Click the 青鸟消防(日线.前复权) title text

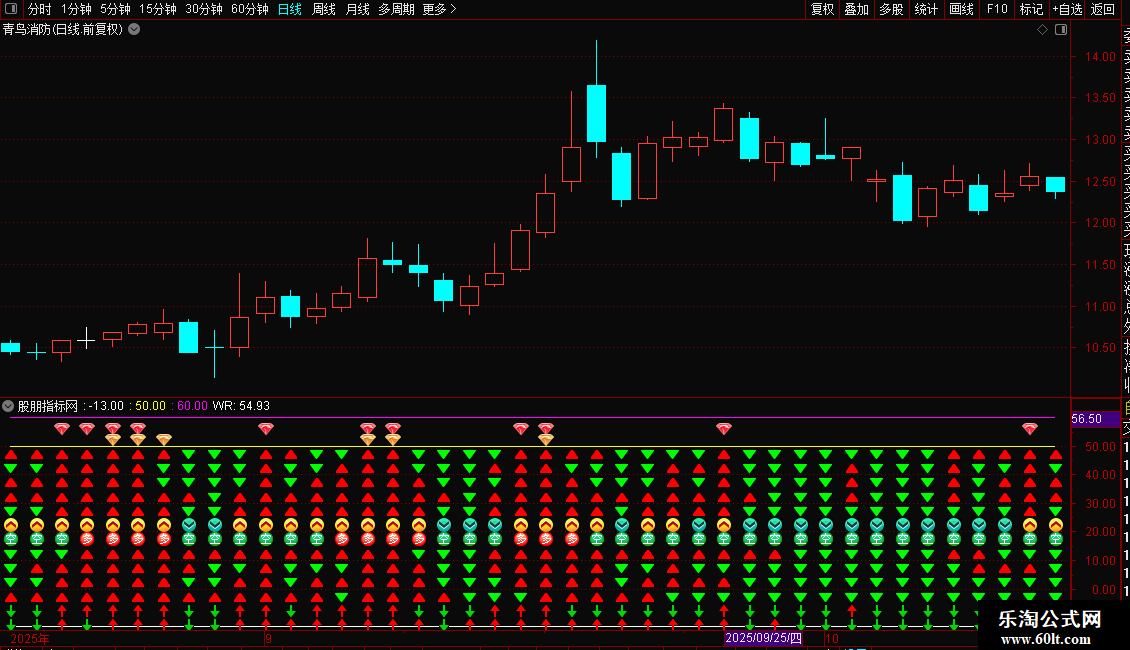pyautogui.click(x=63, y=30)
